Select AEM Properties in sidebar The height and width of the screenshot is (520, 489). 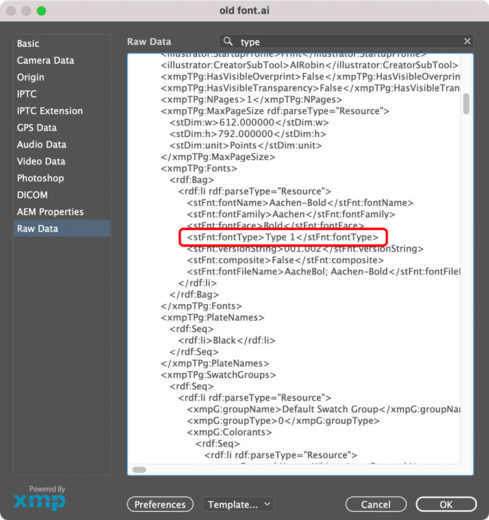[50, 212]
